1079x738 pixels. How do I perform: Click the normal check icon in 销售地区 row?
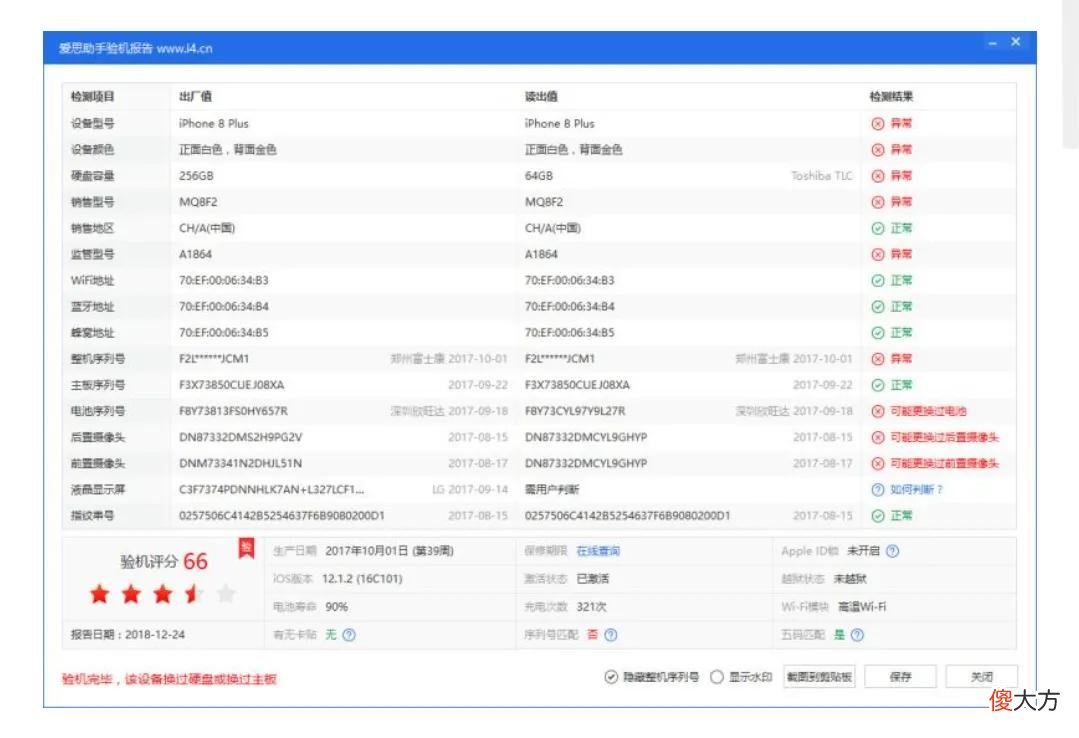click(x=877, y=229)
